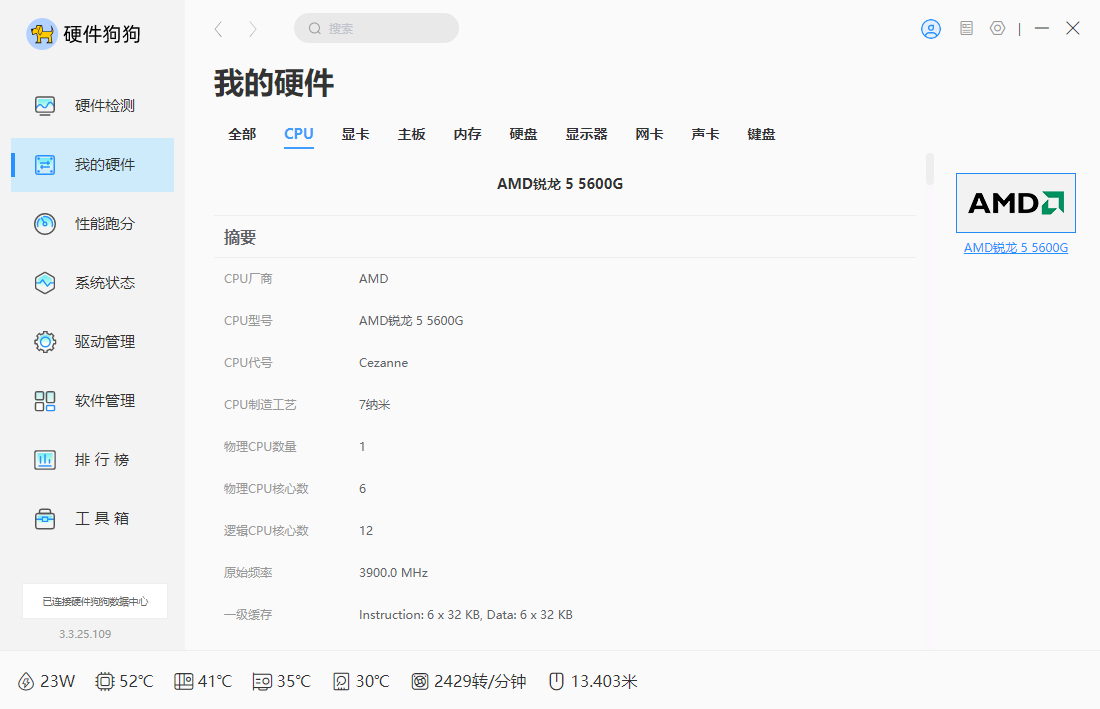Go to 系统状态 in sidebar

point(93,283)
